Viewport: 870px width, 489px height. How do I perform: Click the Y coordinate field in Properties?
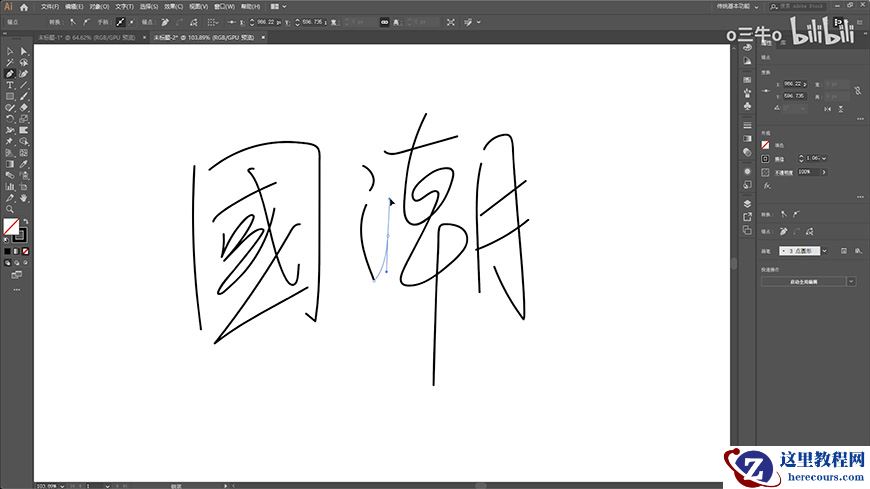tap(795, 96)
